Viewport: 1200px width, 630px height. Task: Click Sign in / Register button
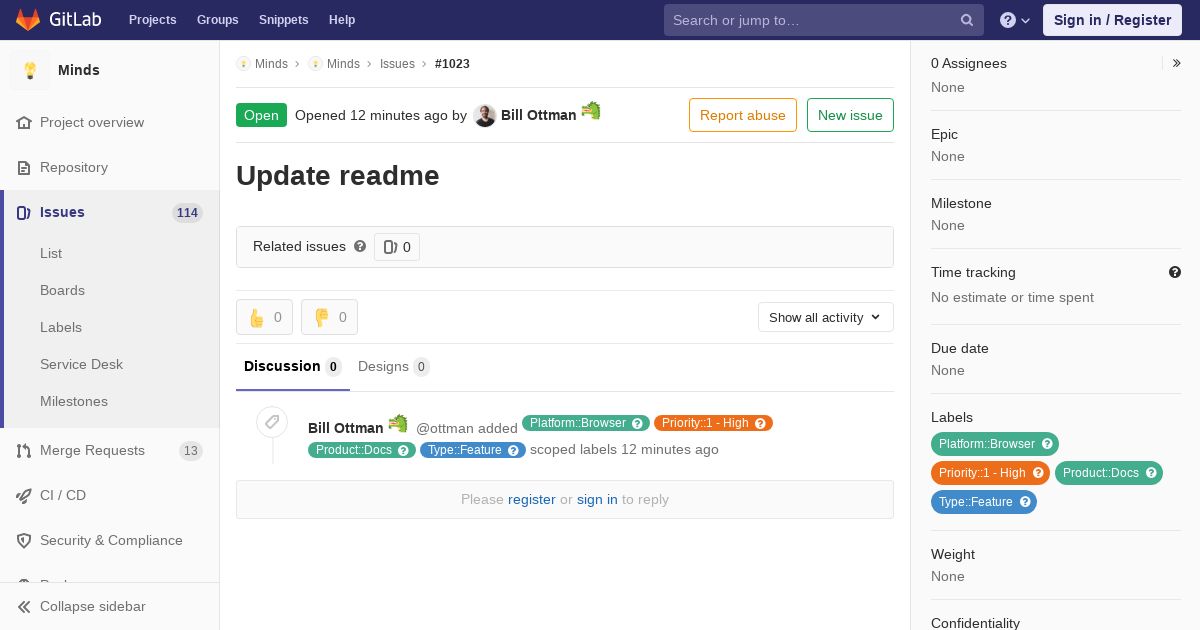pos(1112,20)
